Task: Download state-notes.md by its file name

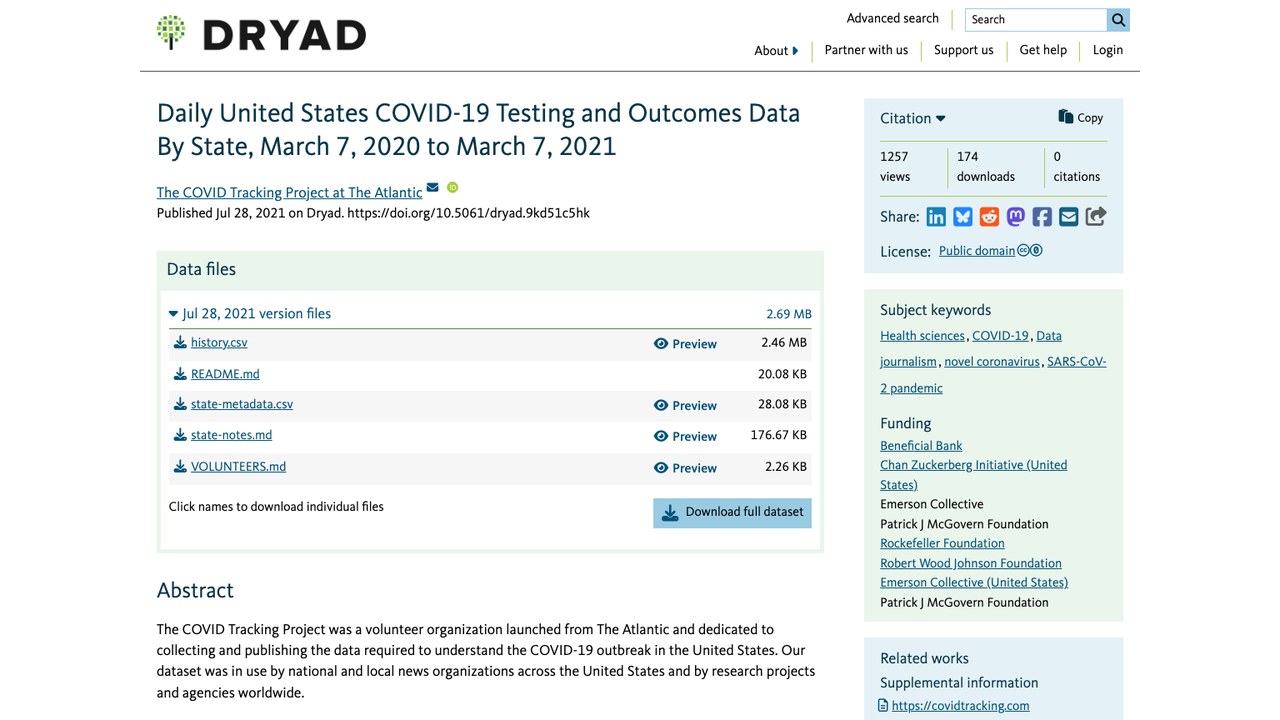Action: (x=231, y=435)
